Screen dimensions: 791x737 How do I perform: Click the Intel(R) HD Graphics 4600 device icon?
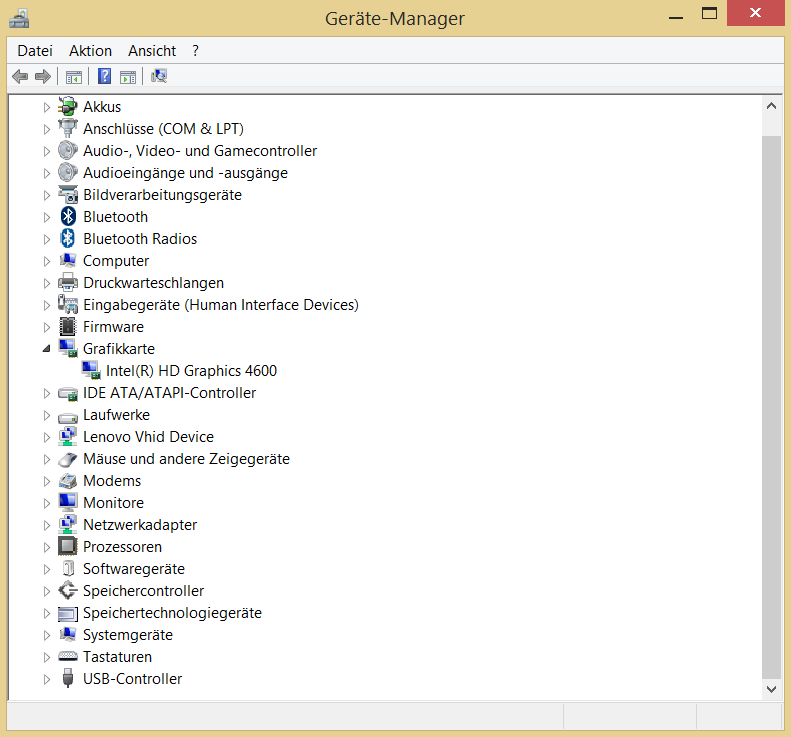point(91,370)
